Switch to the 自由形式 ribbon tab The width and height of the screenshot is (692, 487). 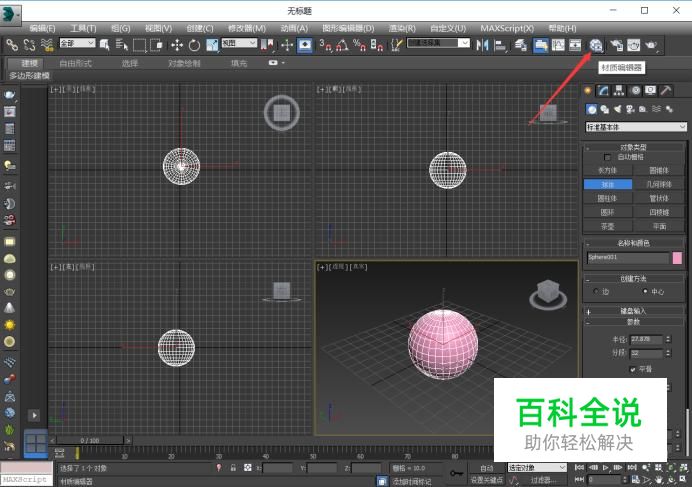(x=76, y=63)
